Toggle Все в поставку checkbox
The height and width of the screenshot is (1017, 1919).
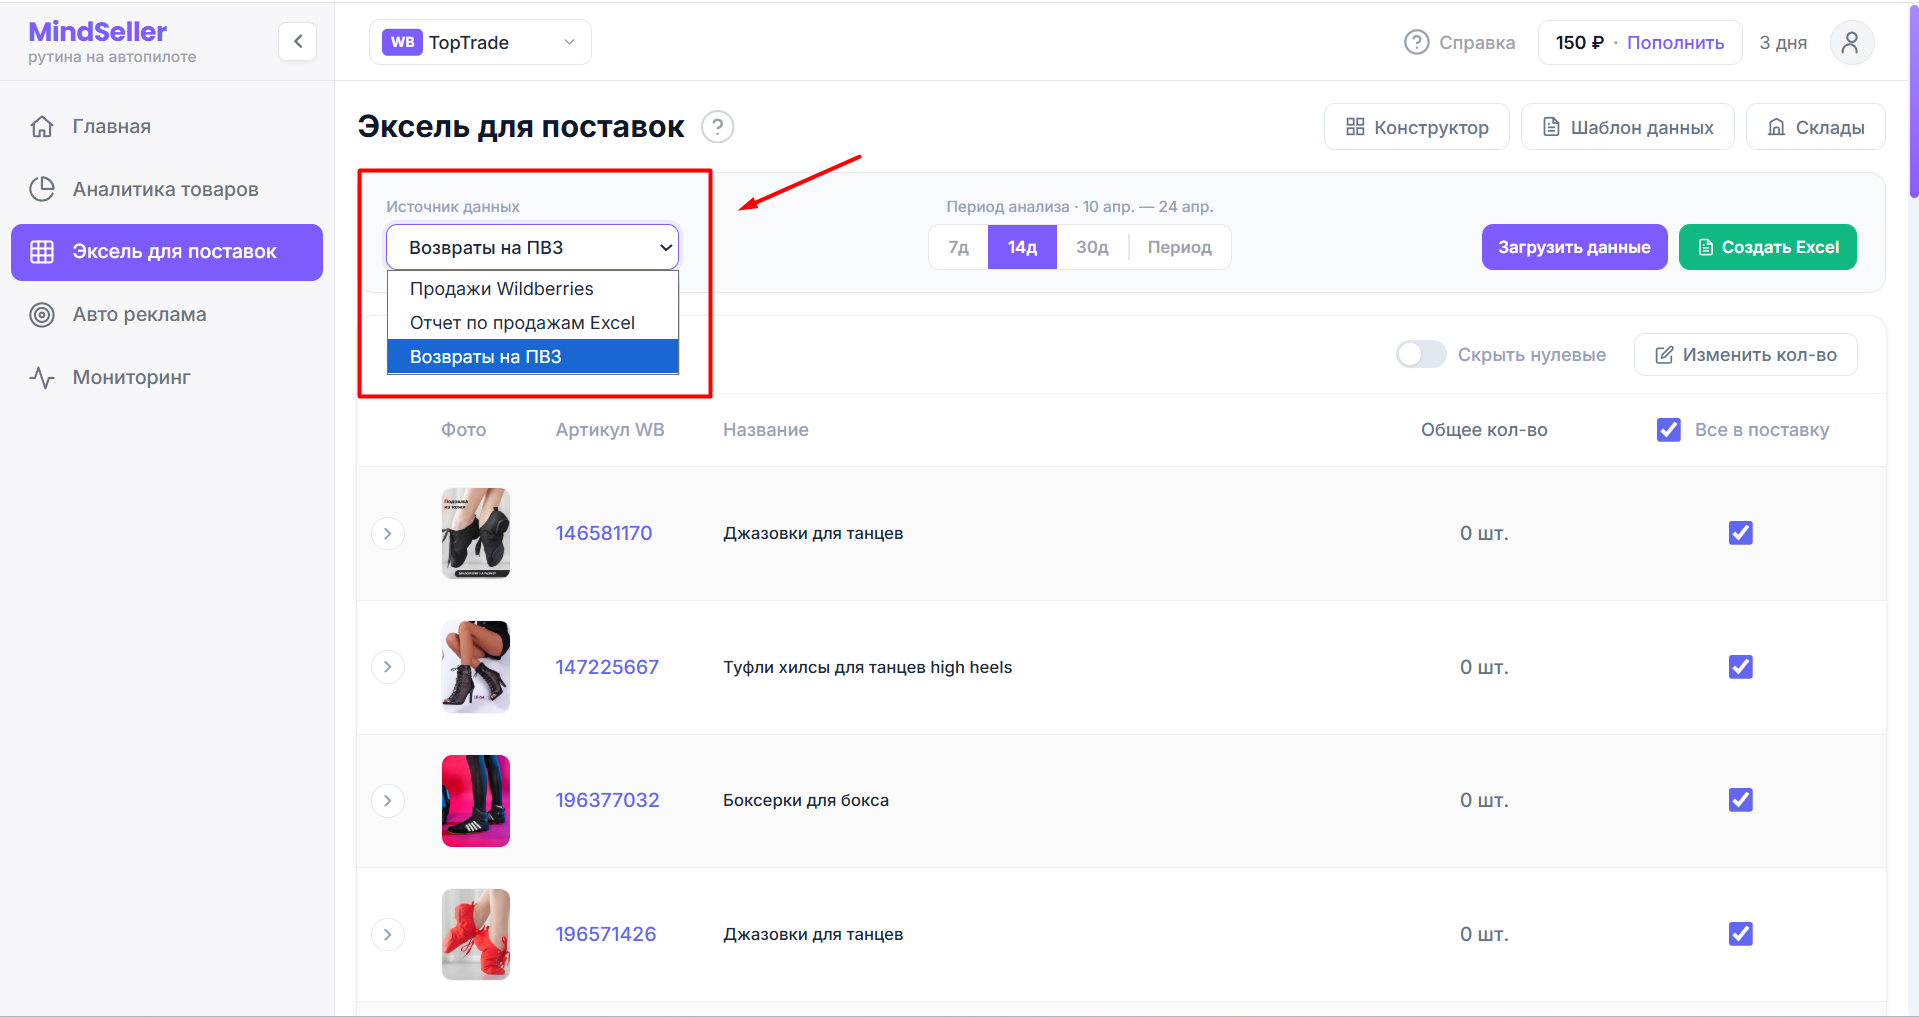[x=1668, y=430]
